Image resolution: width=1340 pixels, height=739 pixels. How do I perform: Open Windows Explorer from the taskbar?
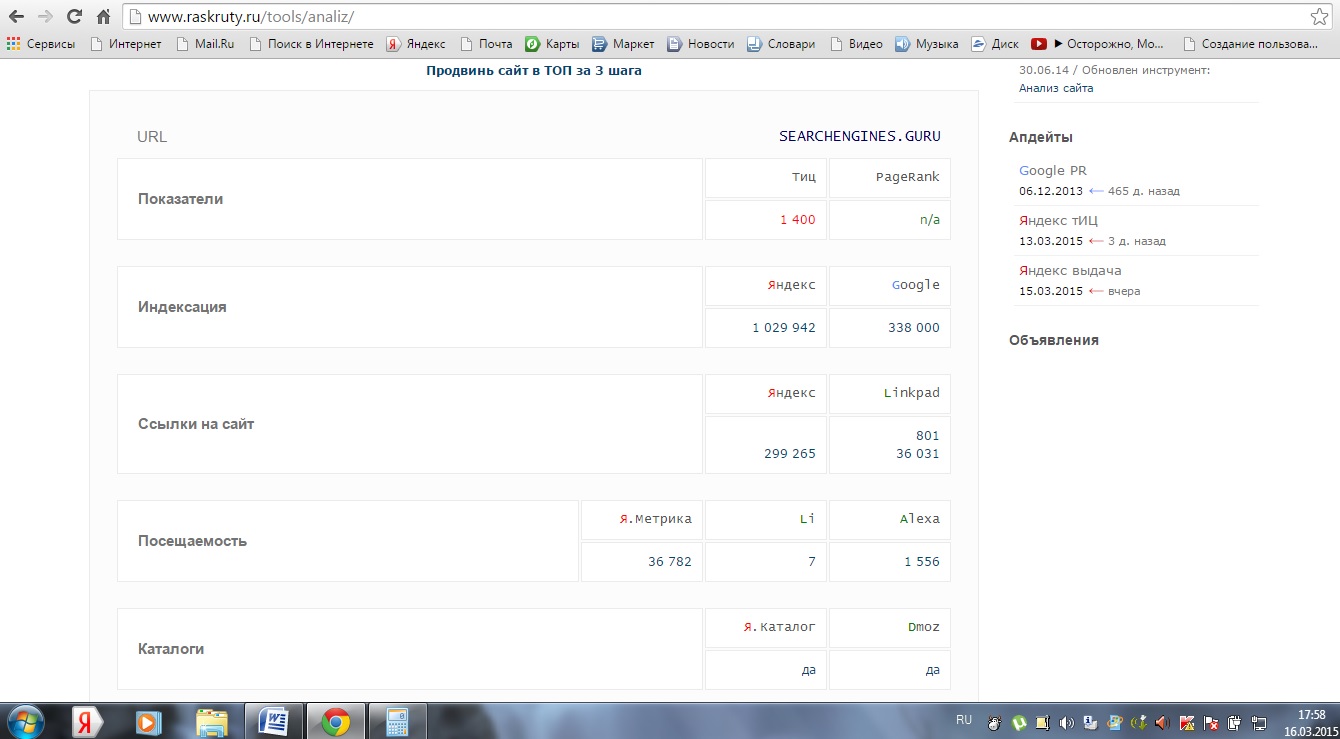coord(211,721)
